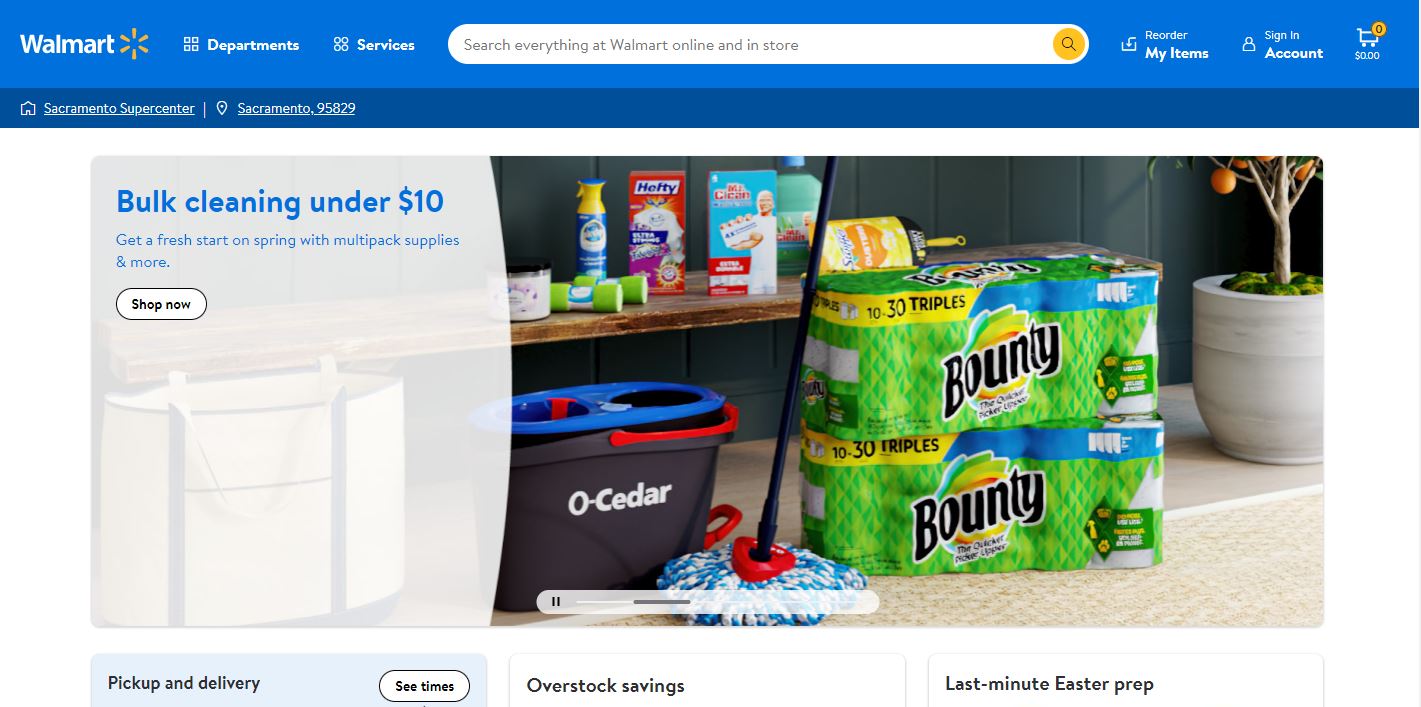Select the last carousel slide indicator
This screenshot has width=1421, height=707.
coord(832,602)
